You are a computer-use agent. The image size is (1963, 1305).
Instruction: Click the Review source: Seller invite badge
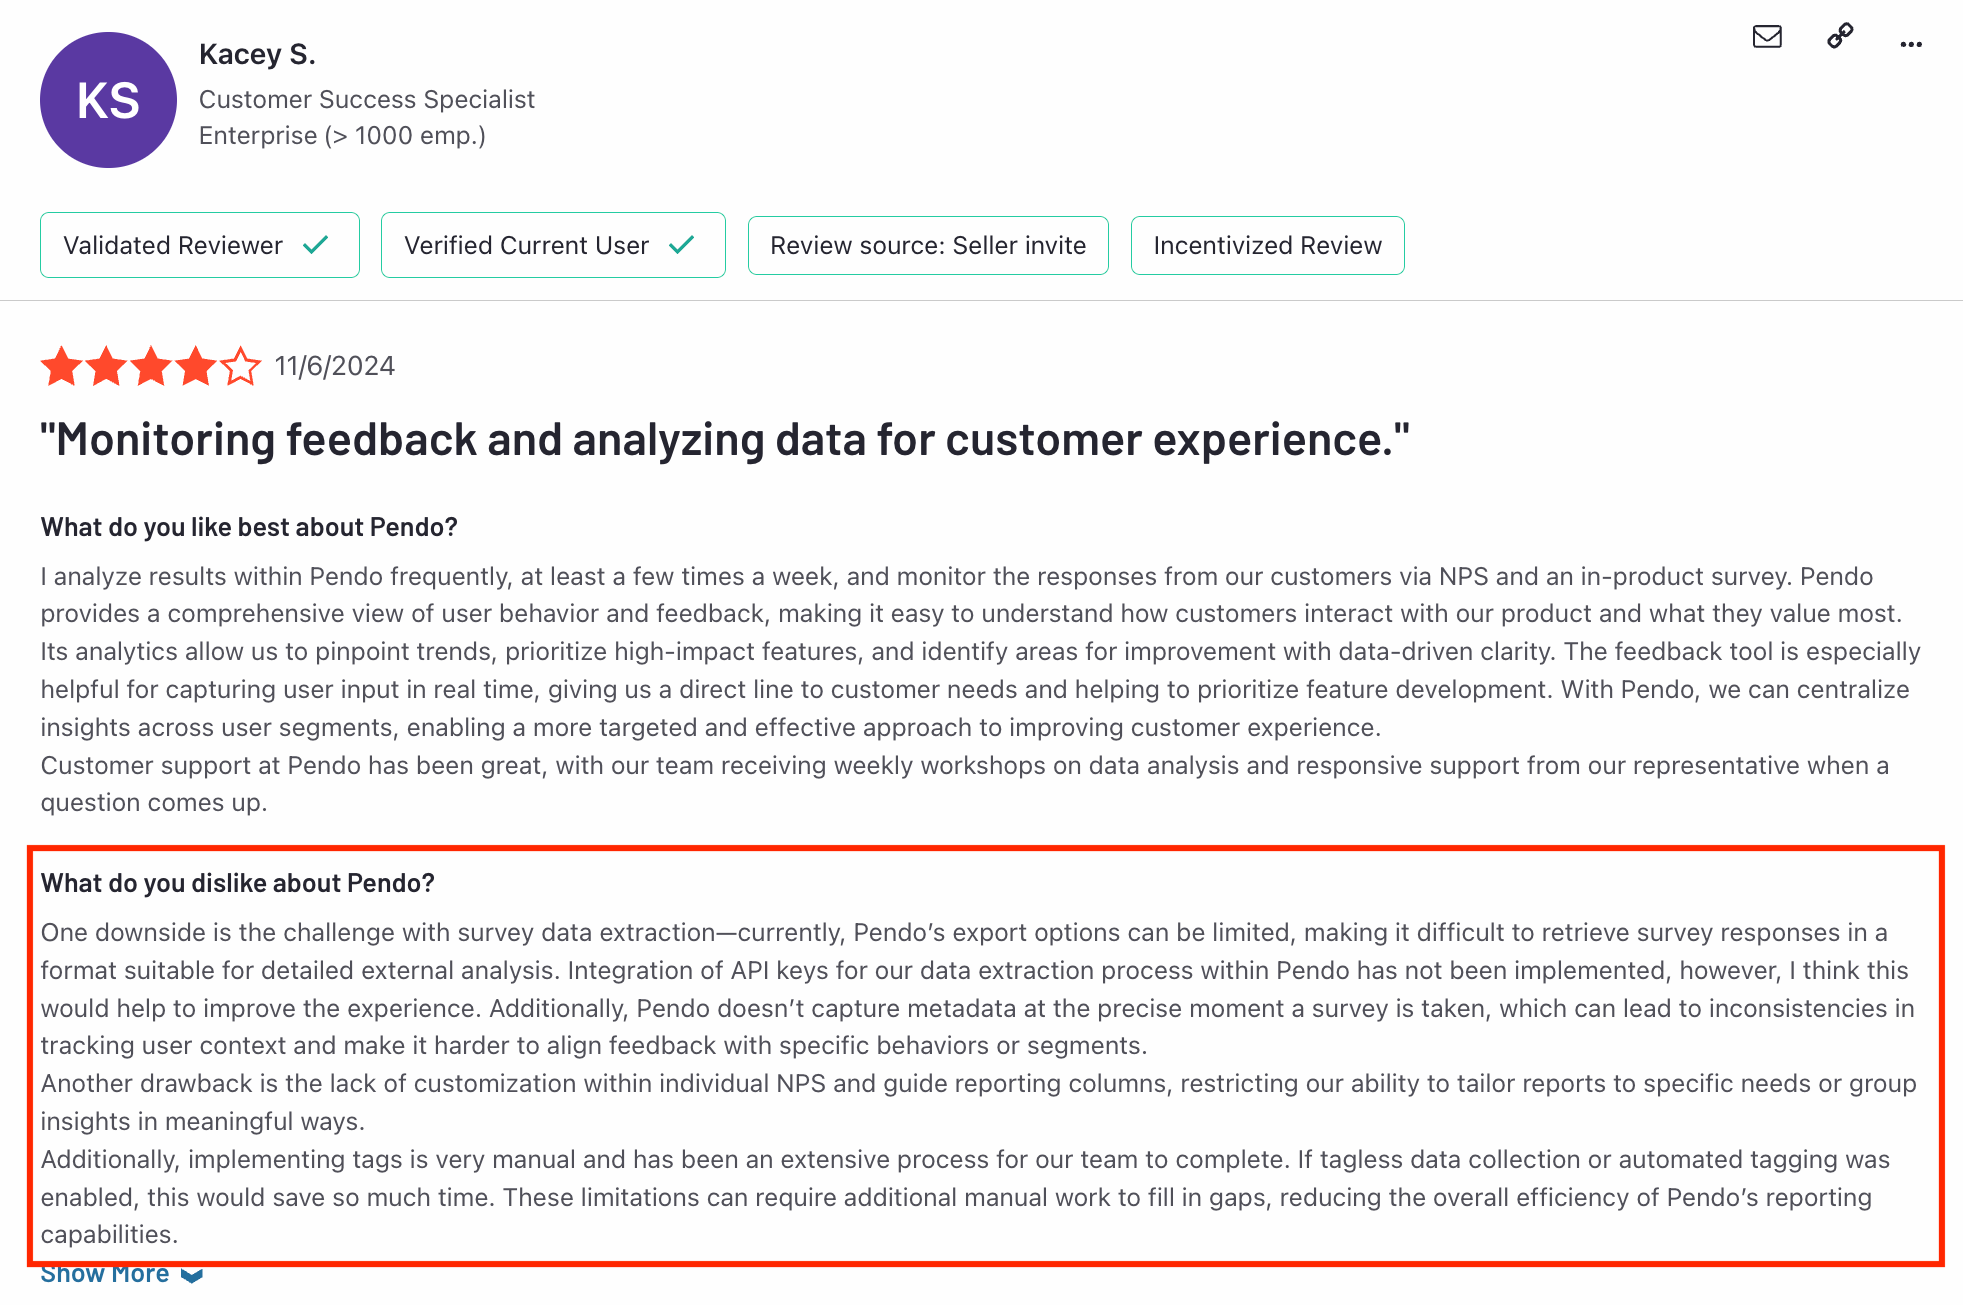coord(928,245)
